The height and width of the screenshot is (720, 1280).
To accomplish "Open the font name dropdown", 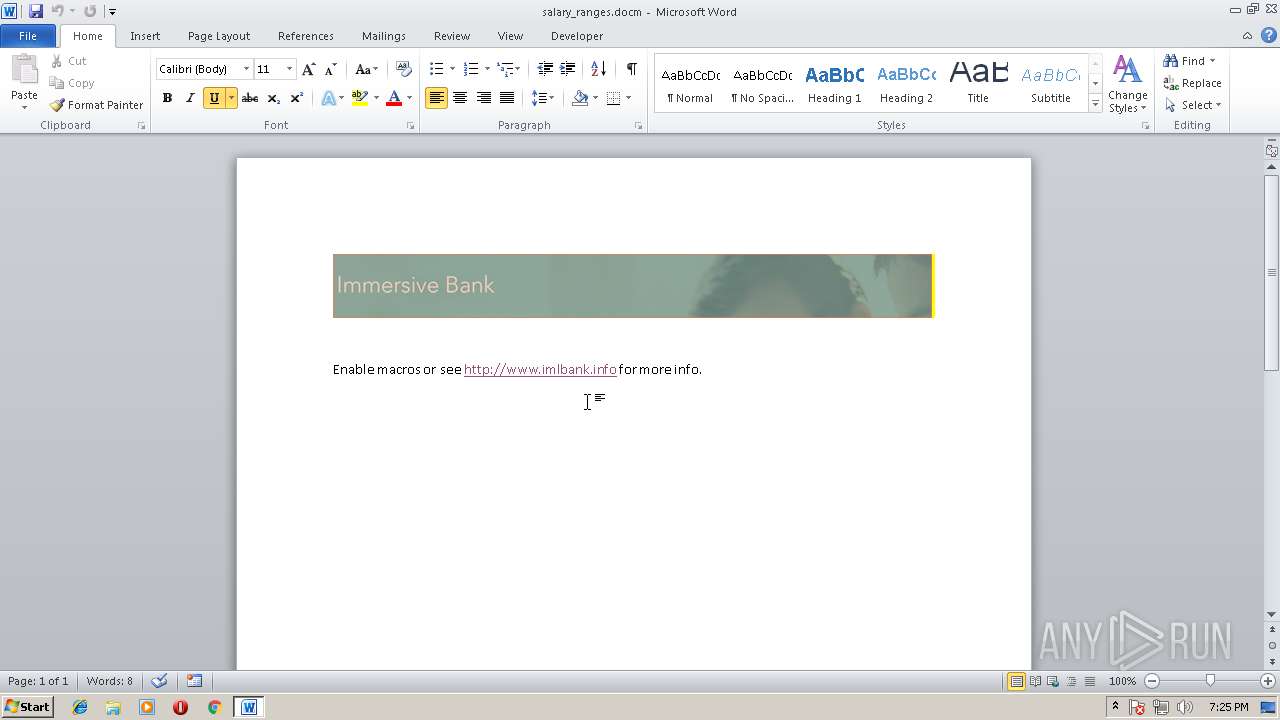I will (x=246, y=69).
